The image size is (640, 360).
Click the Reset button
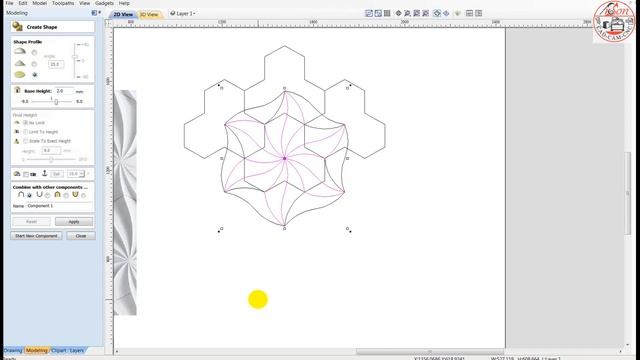(x=31, y=222)
